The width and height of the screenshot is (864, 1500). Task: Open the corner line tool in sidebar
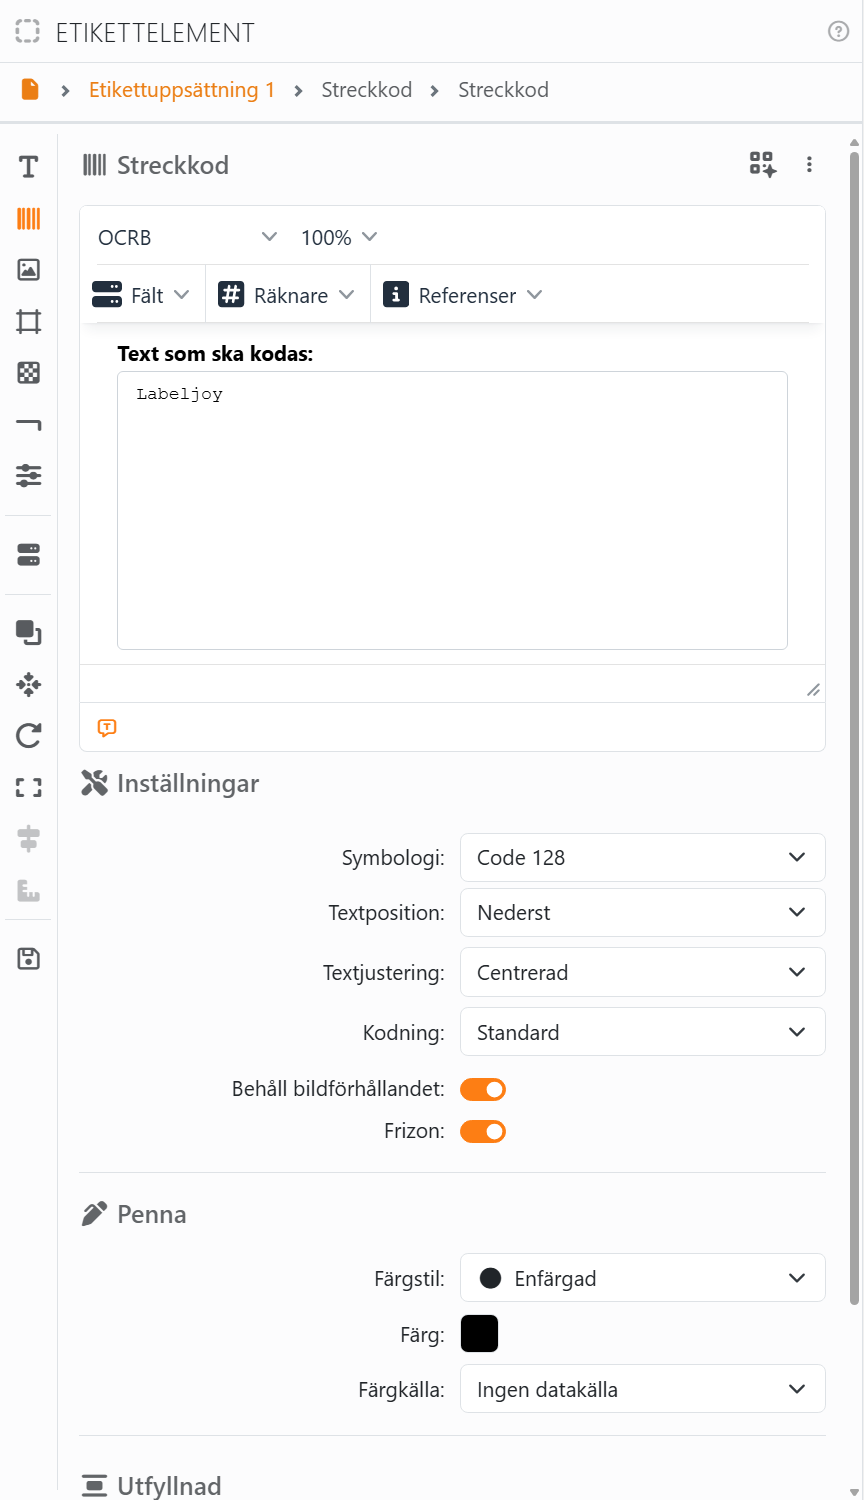click(x=28, y=425)
